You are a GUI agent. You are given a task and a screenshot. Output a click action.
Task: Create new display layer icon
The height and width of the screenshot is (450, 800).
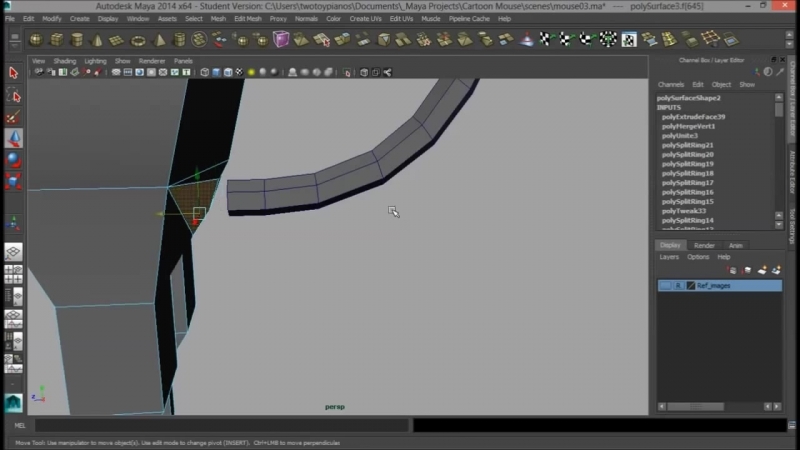762,270
